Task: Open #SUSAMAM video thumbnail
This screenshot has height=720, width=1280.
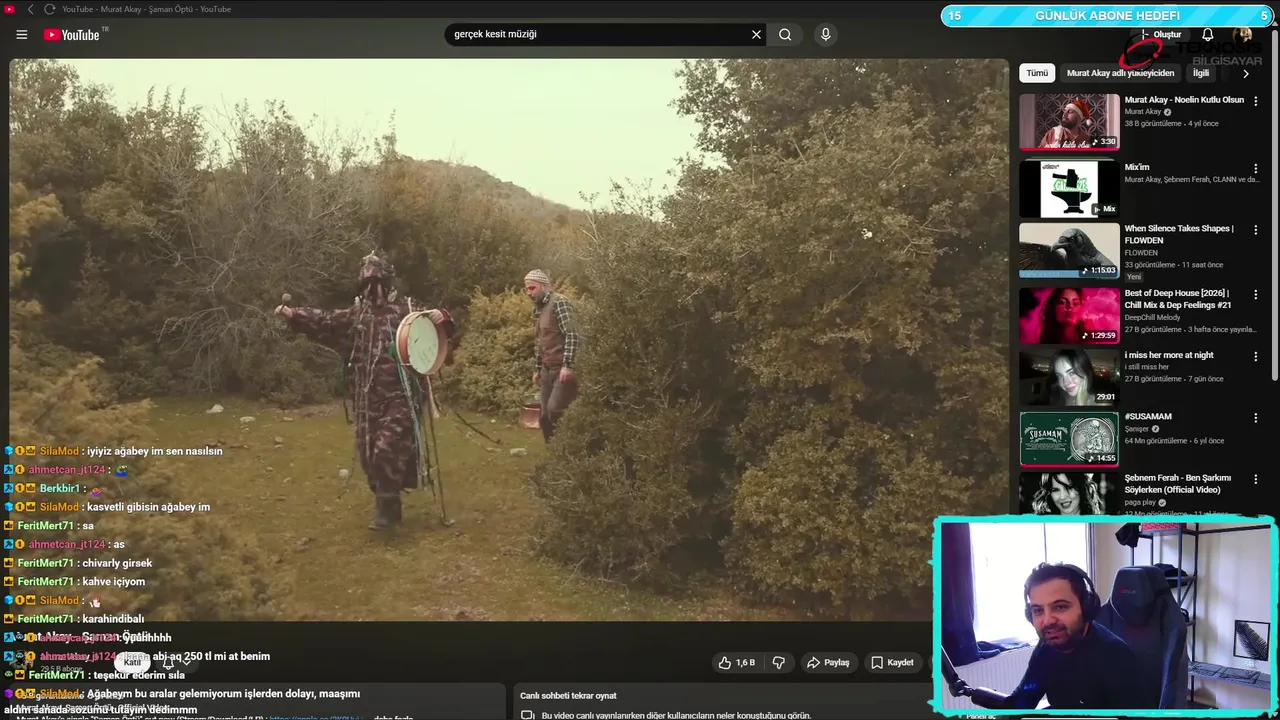Action: coord(1069,438)
